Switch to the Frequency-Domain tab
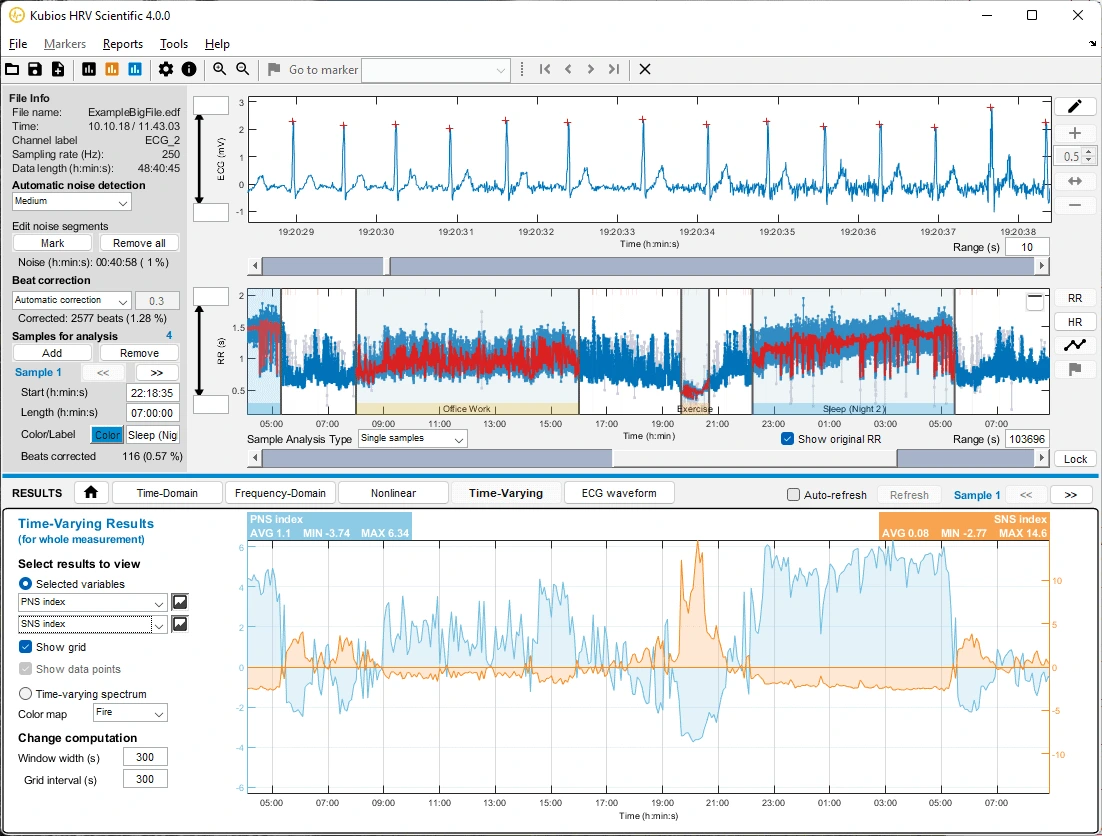The height and width of the screenshot is (836, 1102). [x=280, y=493]
